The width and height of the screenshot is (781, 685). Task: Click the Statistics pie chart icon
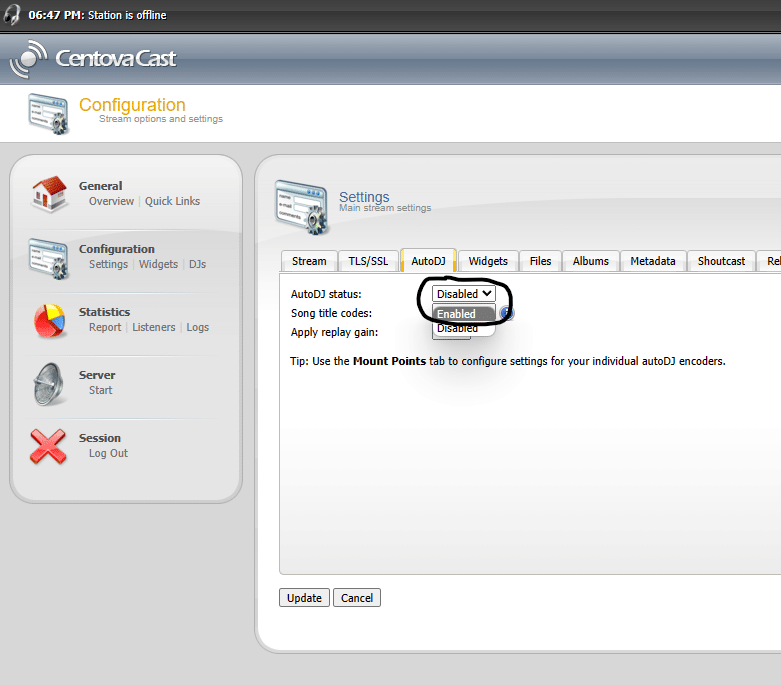(49, 321)
